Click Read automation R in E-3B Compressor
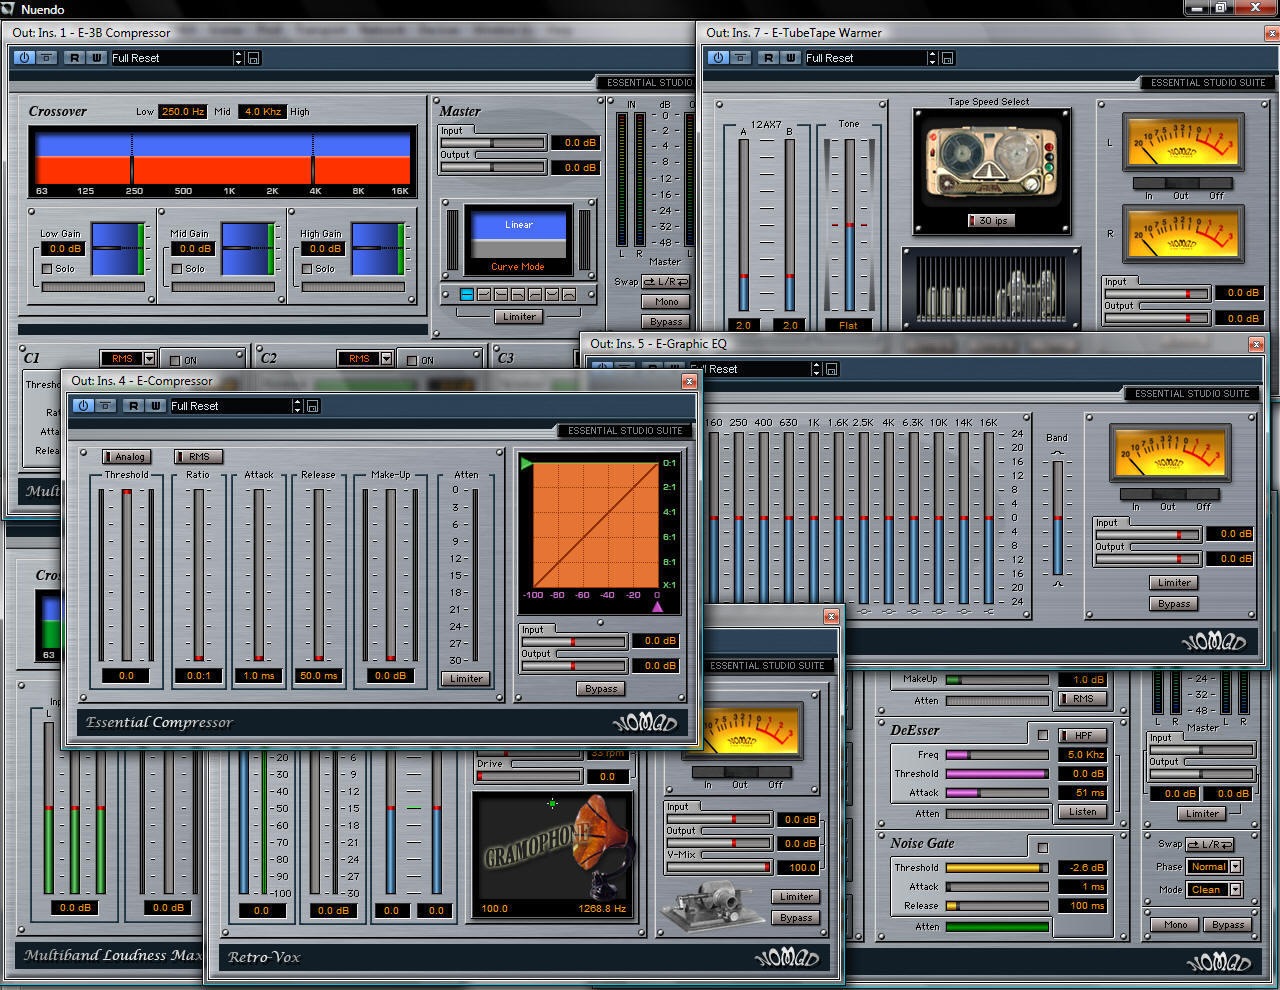Viewport: 1280px width, 990px height. (75, 58)
